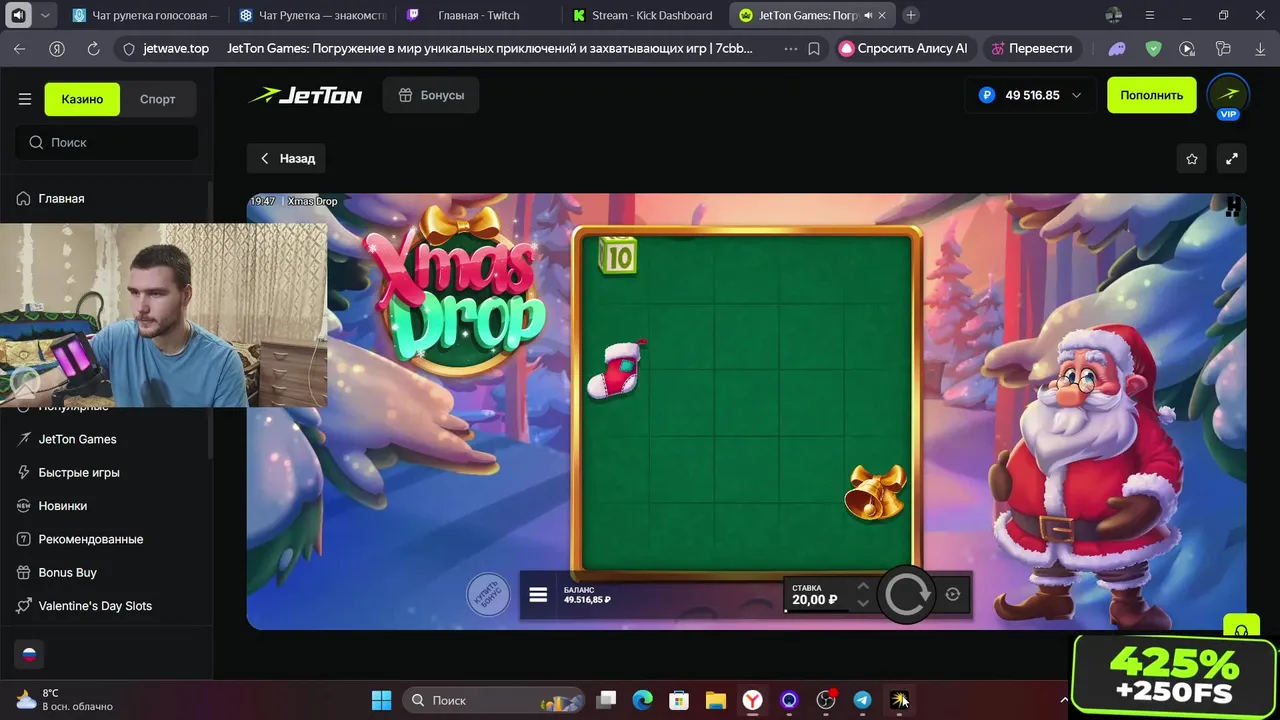Click the Hacksaw logo in game corner

(x=1233, y=206)
